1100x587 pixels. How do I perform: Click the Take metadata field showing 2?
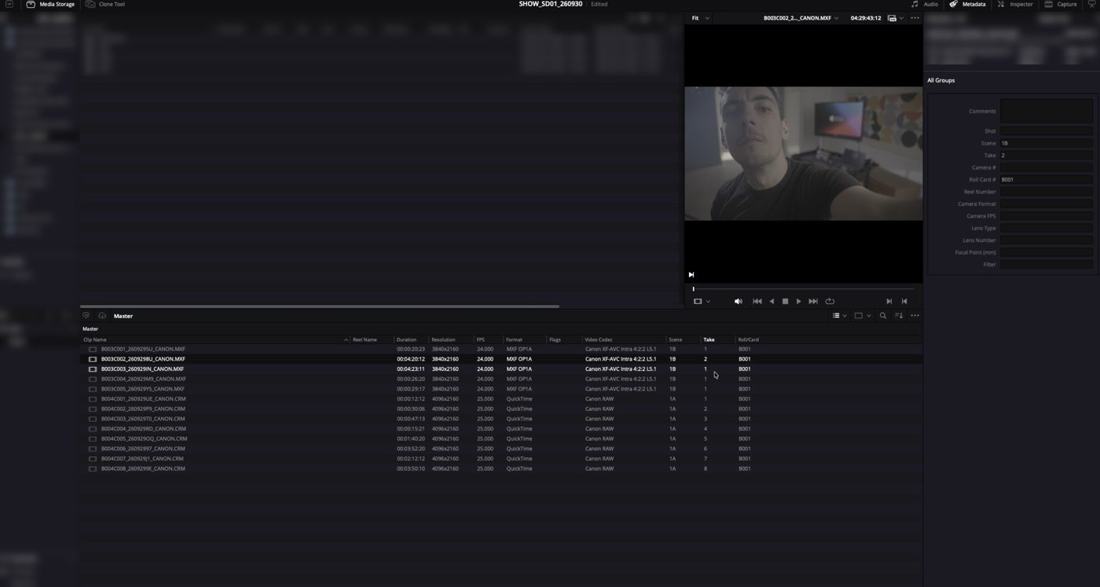tap(1046, 155)
